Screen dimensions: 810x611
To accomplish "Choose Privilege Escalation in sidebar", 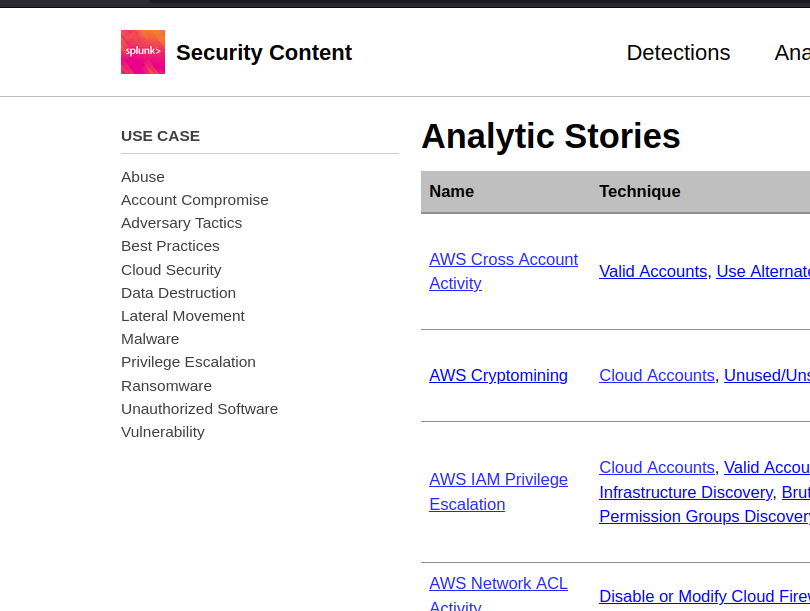I will 188,362.
